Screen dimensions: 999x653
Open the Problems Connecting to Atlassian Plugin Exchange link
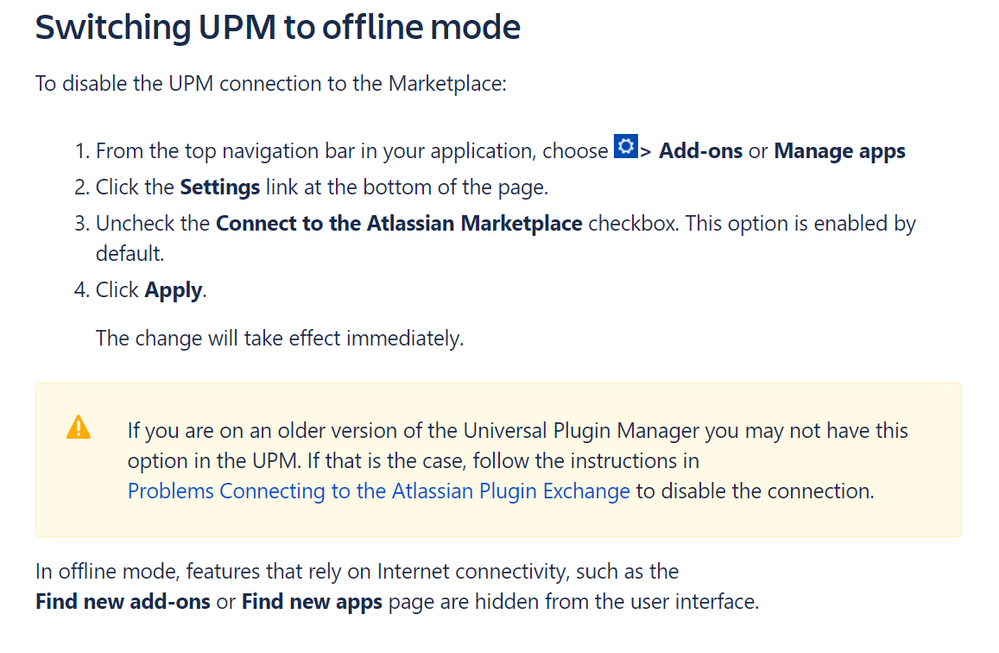[x=378, y=491]
